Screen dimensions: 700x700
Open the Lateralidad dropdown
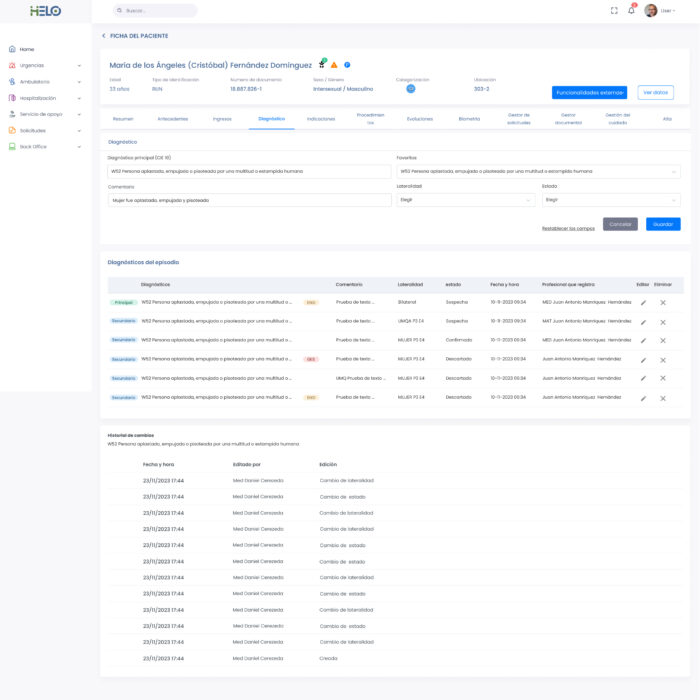tap(466, 200)
